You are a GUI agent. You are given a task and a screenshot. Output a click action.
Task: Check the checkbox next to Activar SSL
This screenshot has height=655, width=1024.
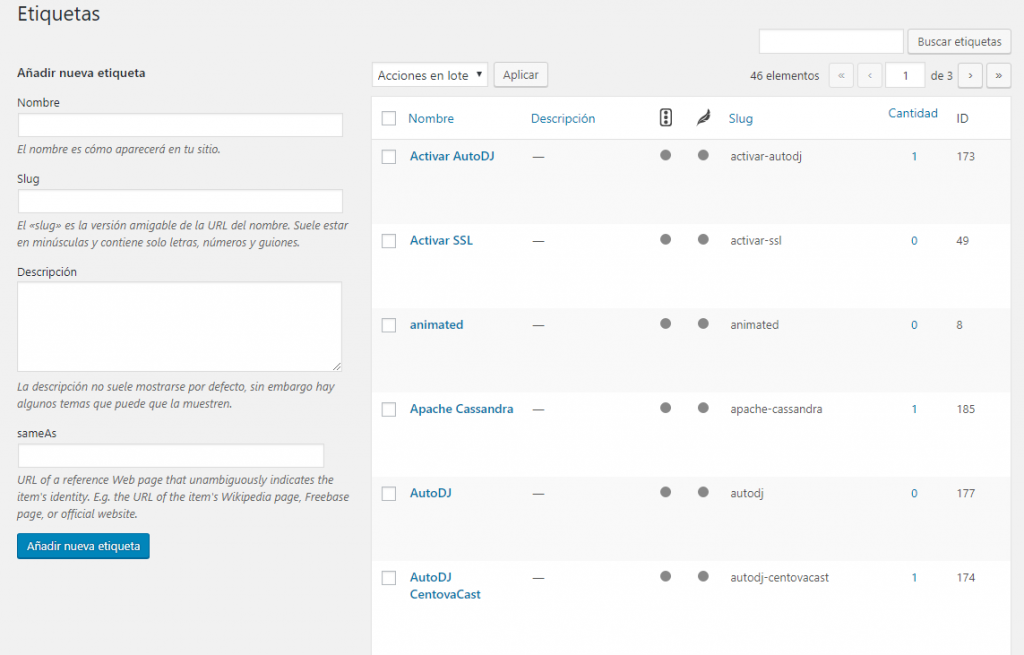coord(389,240)
